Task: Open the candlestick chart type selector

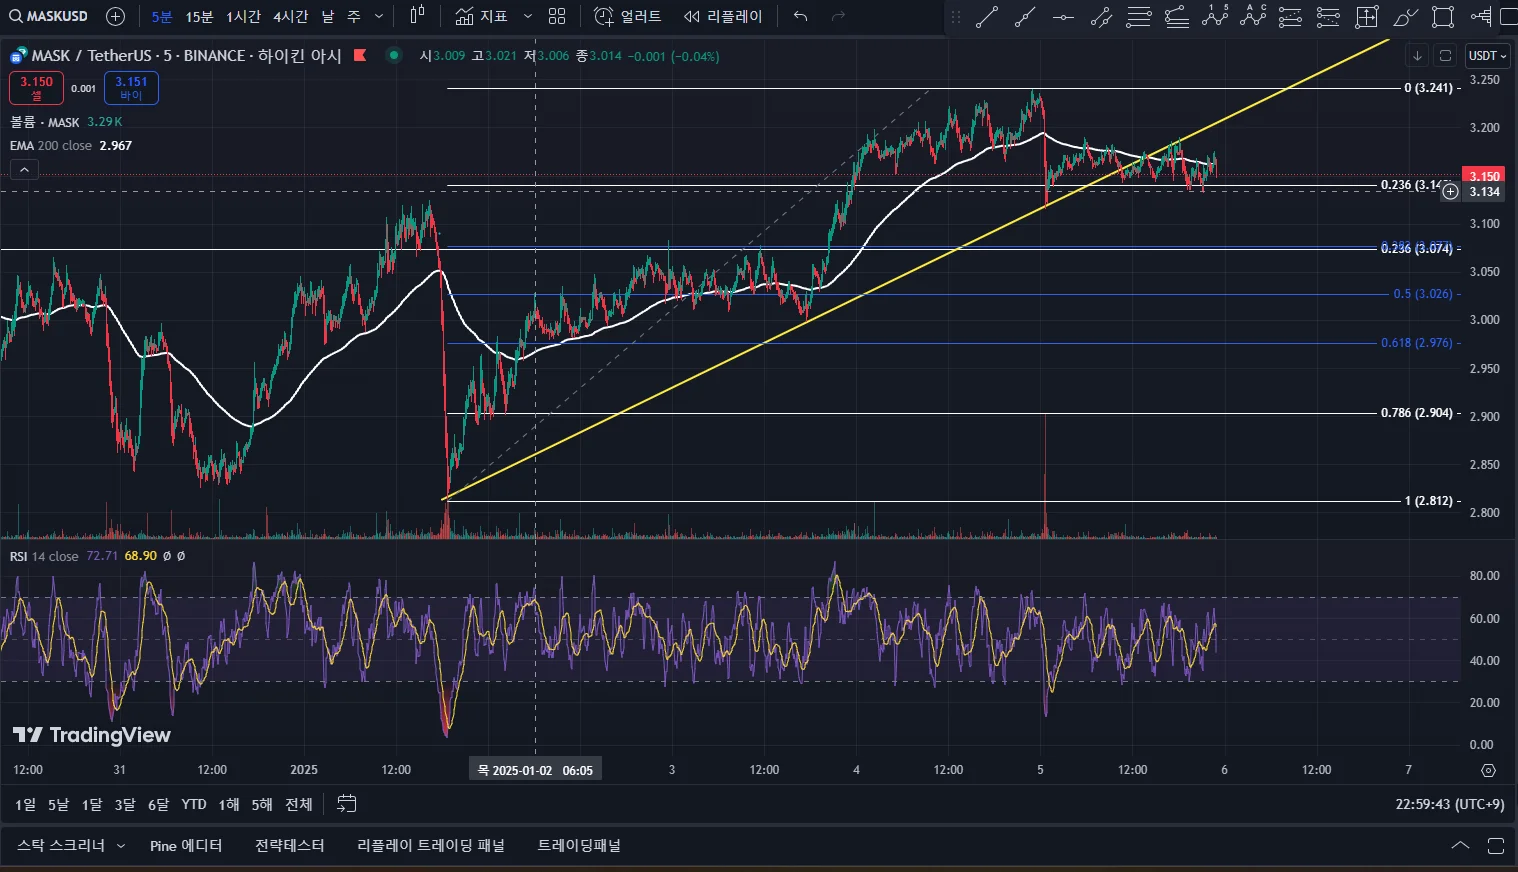Action: pyautogui.click(x=417, y=16)
